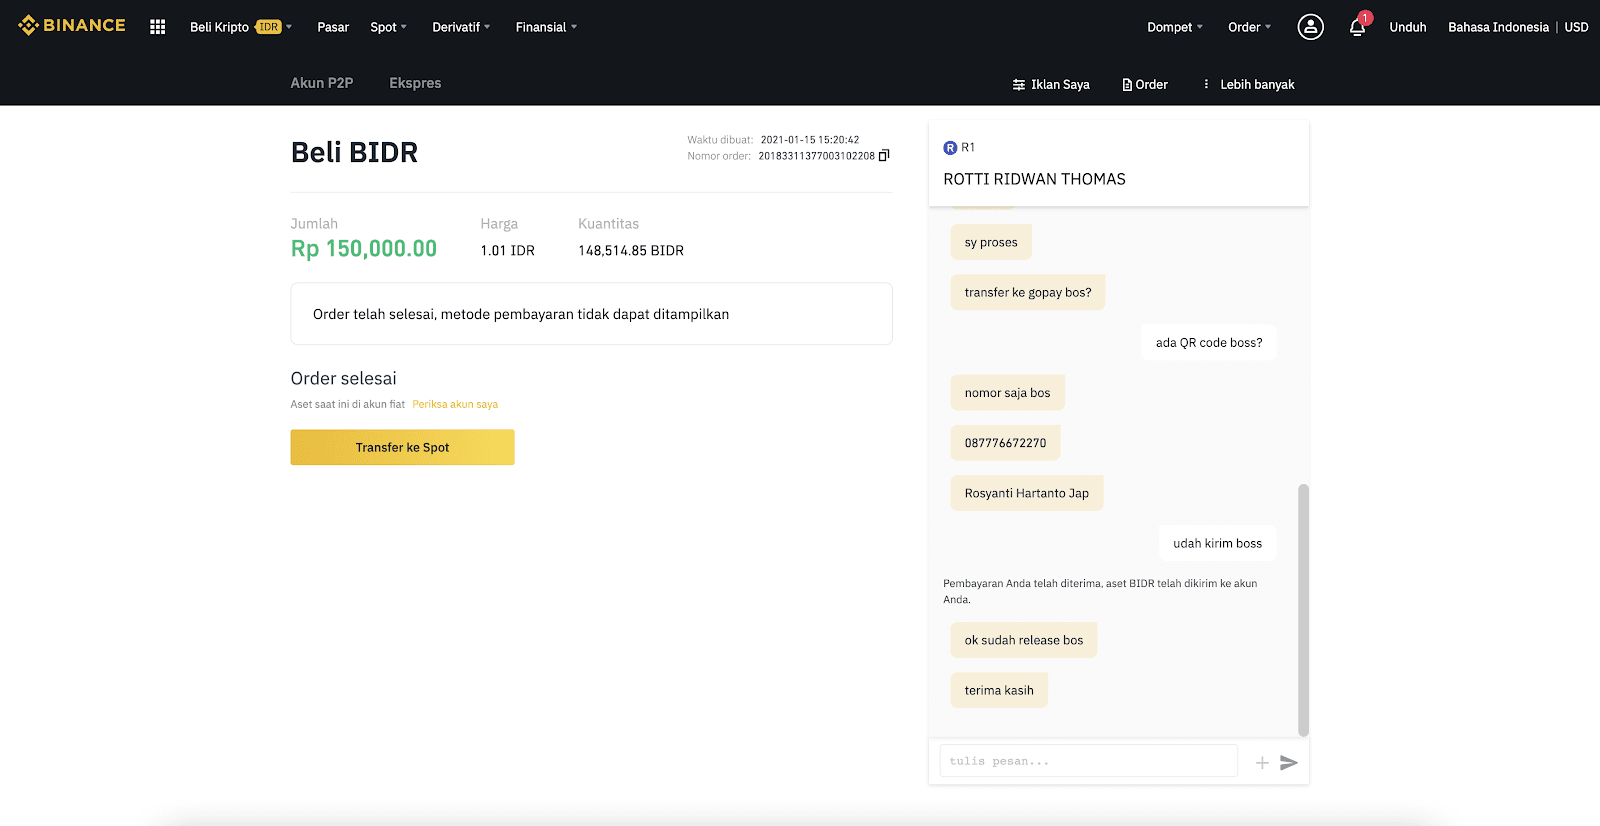Open the Lebih banyak menu
Image resolution: width=1600 pixels, height=826 pixels.
[x=1249, y=85]
